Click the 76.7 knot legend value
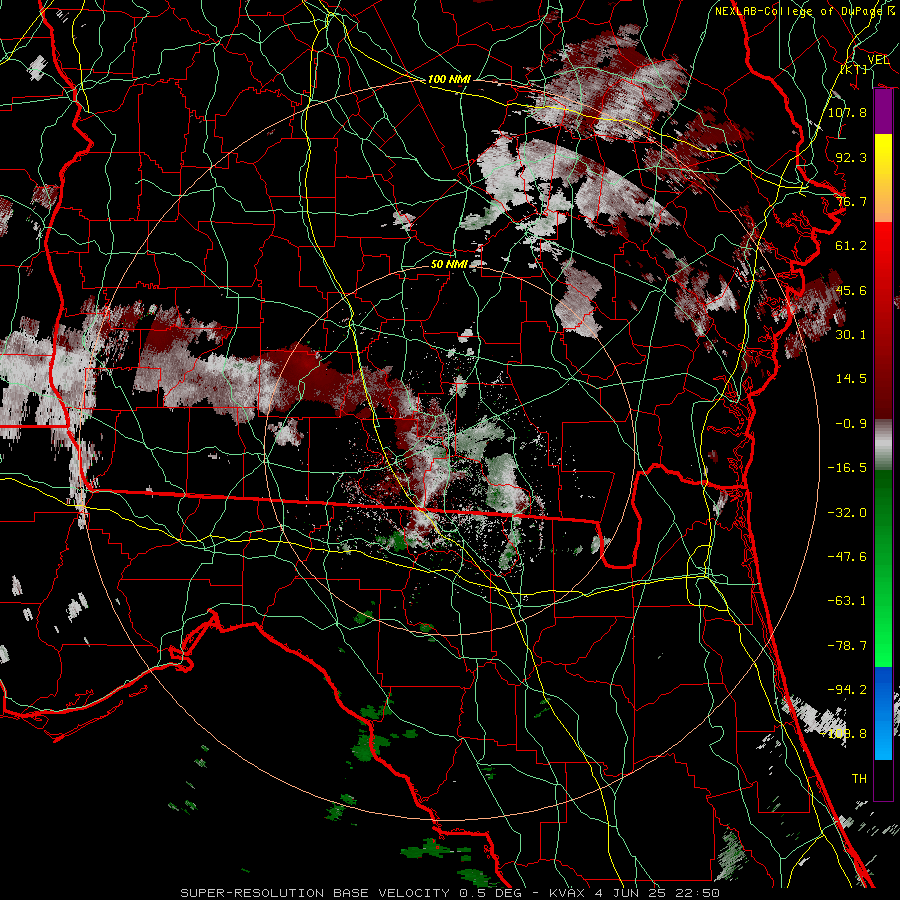 (851, 201)
